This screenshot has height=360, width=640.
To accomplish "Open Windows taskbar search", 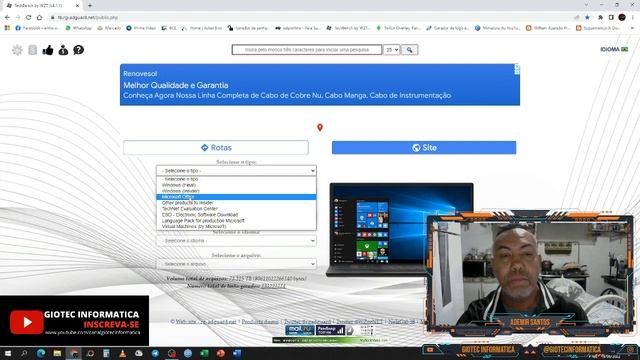I will point(24,353).
